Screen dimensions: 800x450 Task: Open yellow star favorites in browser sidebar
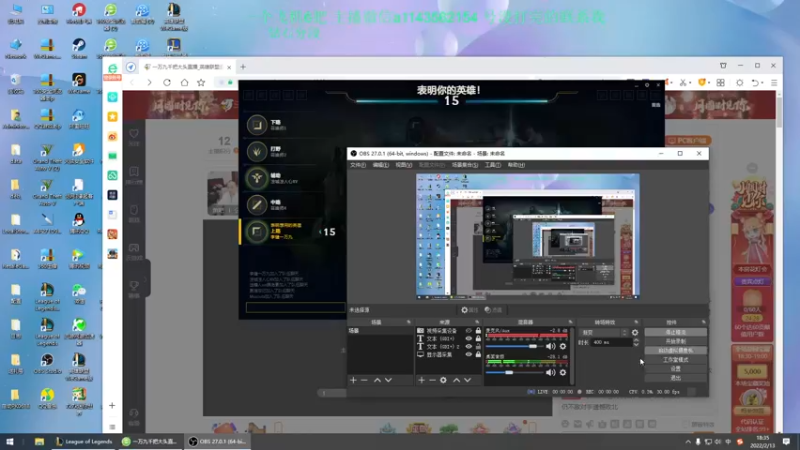(x=112, y=117)
